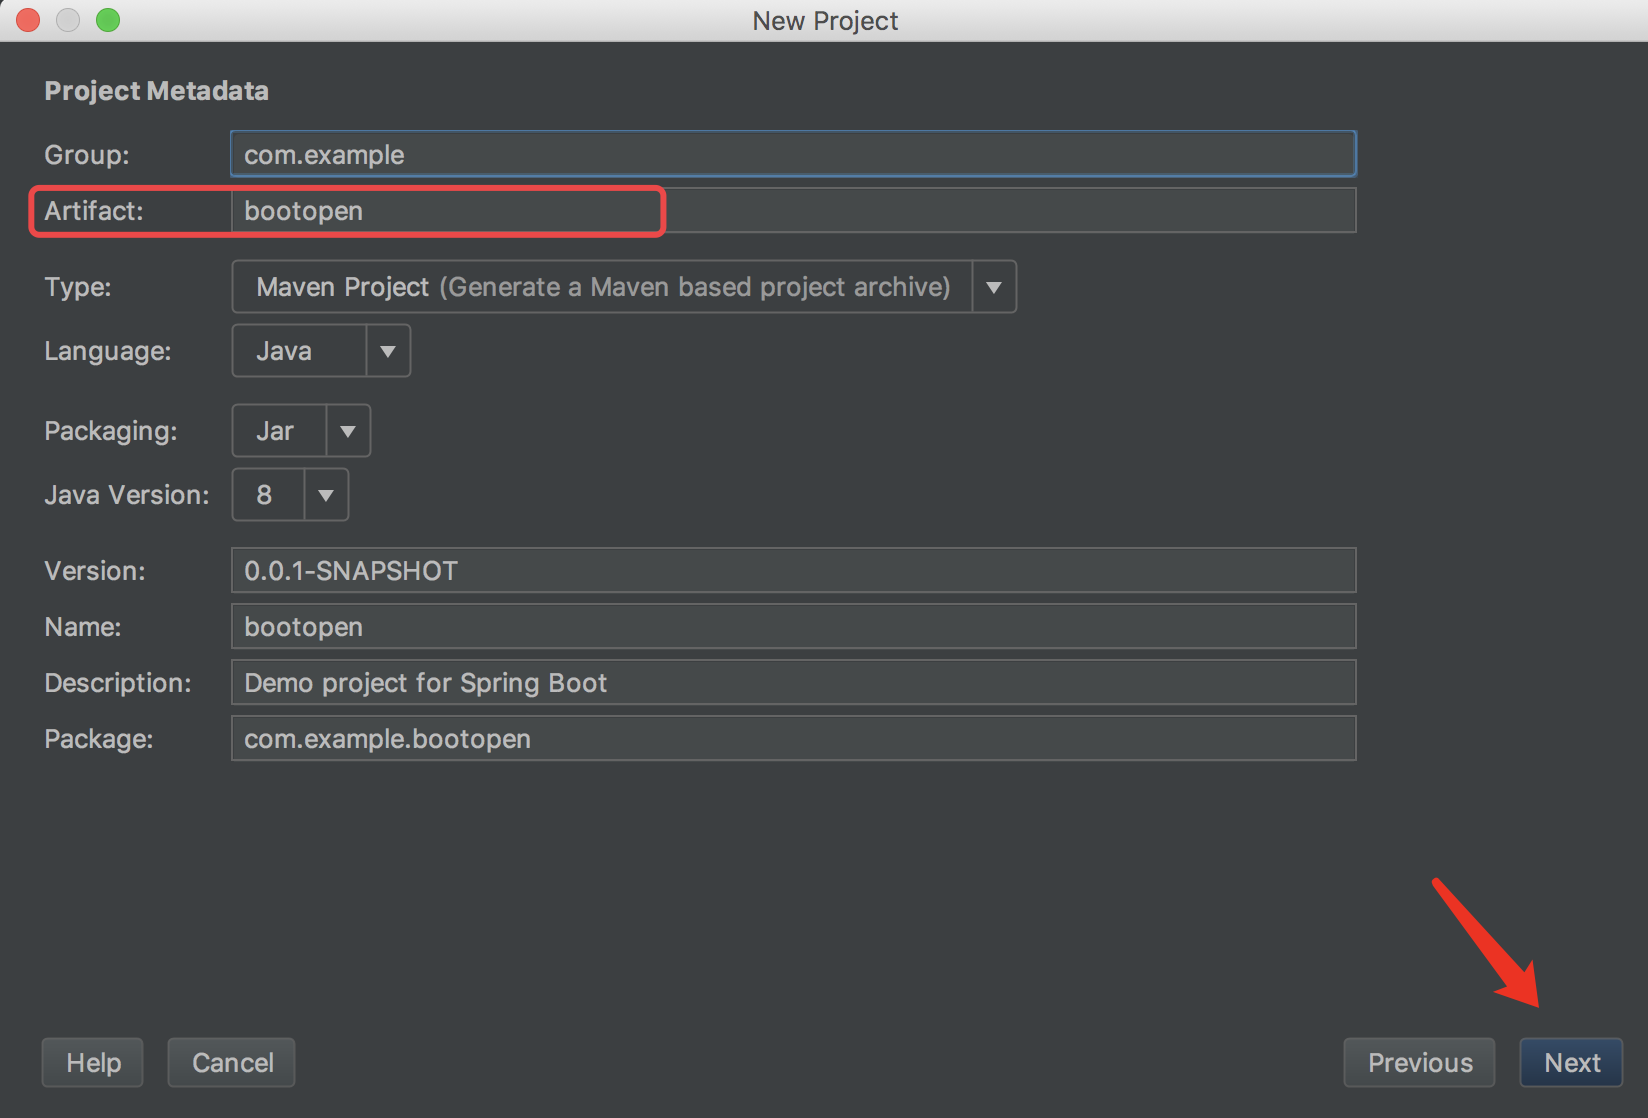Click the Description text field
This screenshot has height=1118, width=1648.
792,683
